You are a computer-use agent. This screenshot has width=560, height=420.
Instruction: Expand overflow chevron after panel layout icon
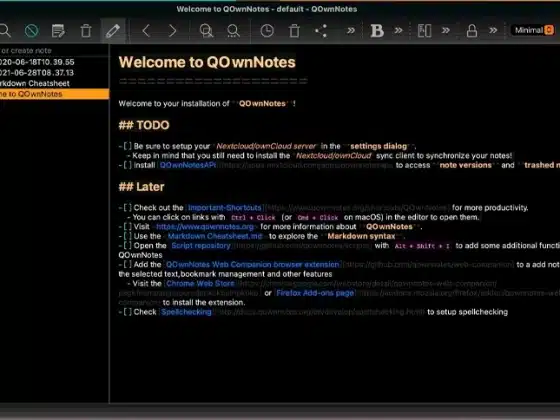pyautogui.click(x=446, y=31)
